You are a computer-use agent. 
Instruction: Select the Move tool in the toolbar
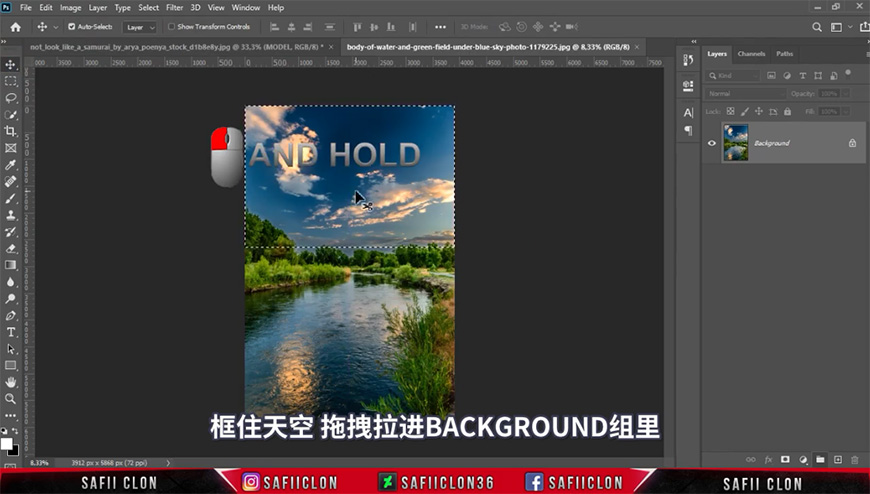point(11,64)
